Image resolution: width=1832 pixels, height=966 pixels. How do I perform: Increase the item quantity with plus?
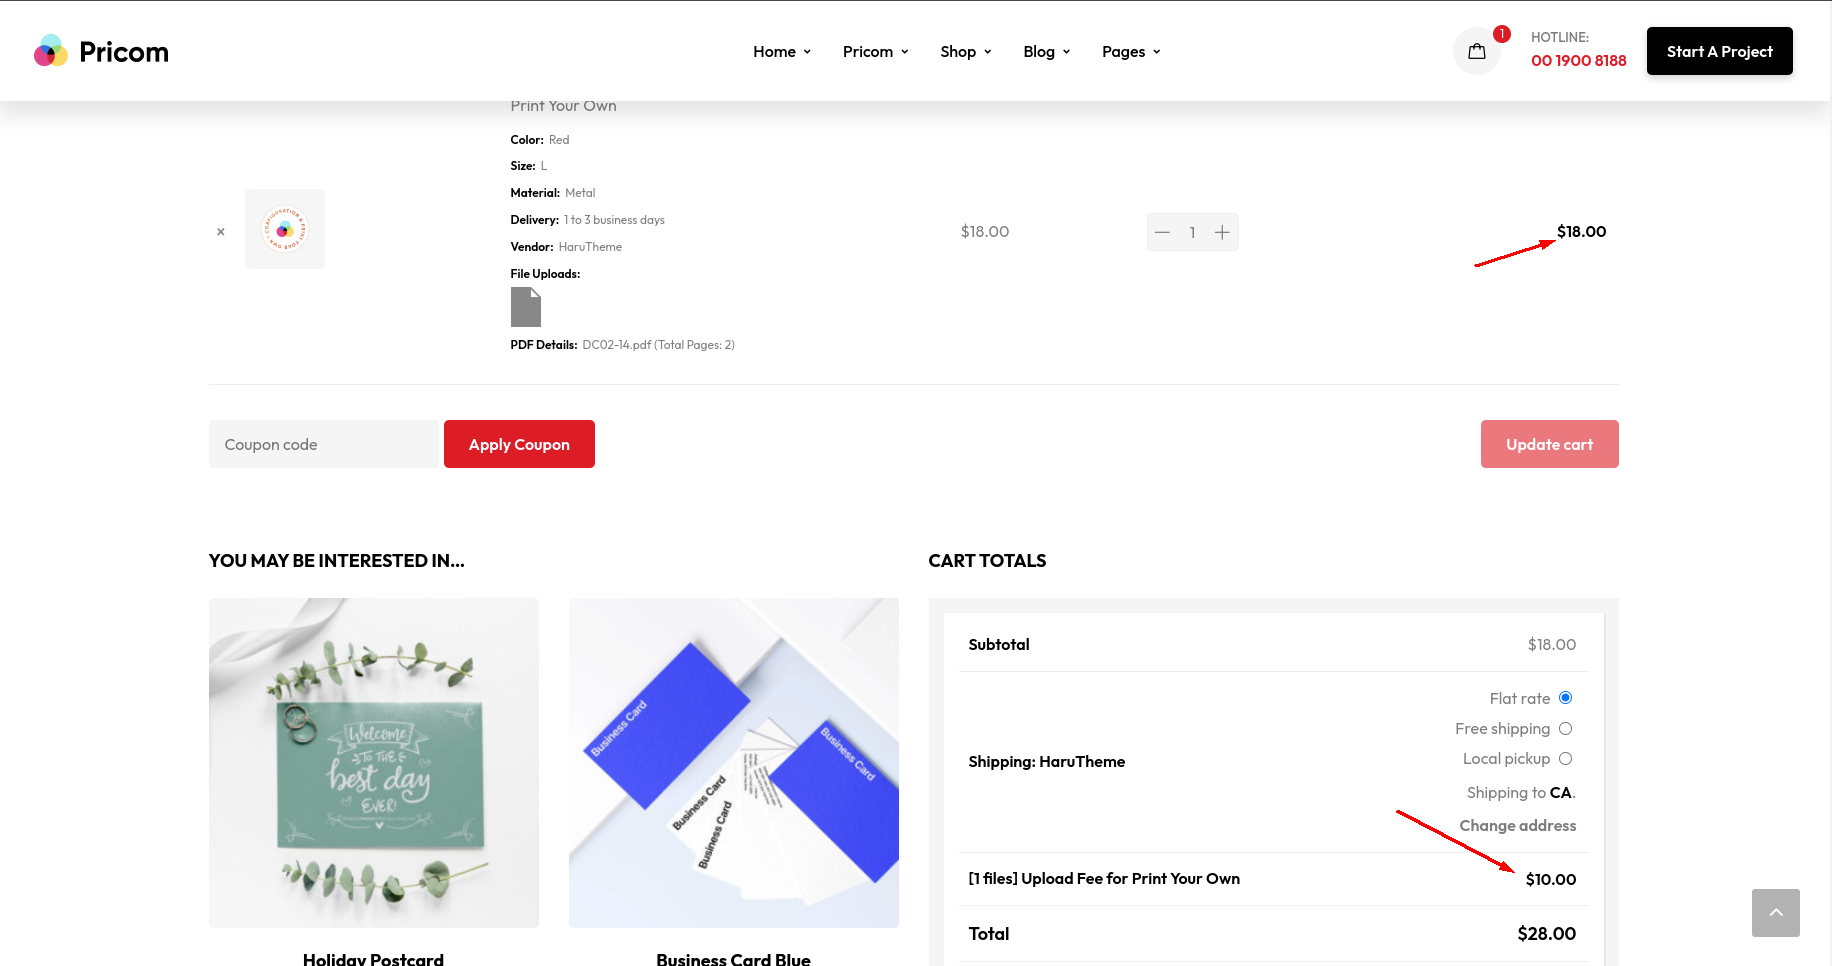pos(1222,232)
